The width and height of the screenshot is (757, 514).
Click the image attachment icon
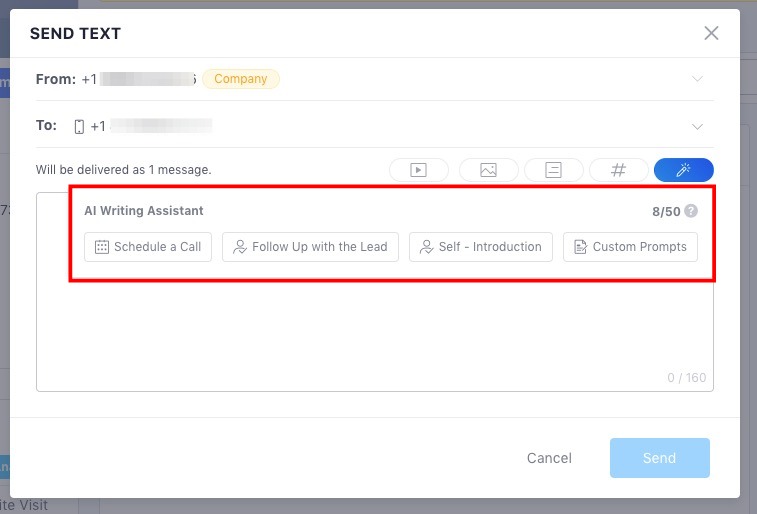pos(489,170)
